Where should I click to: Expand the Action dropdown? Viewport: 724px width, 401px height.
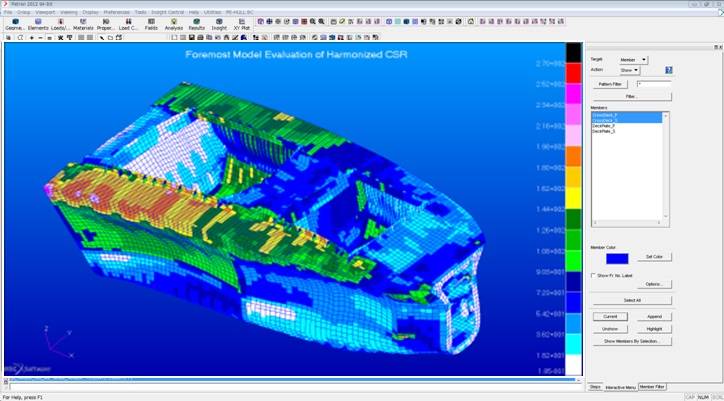[630, 70]
